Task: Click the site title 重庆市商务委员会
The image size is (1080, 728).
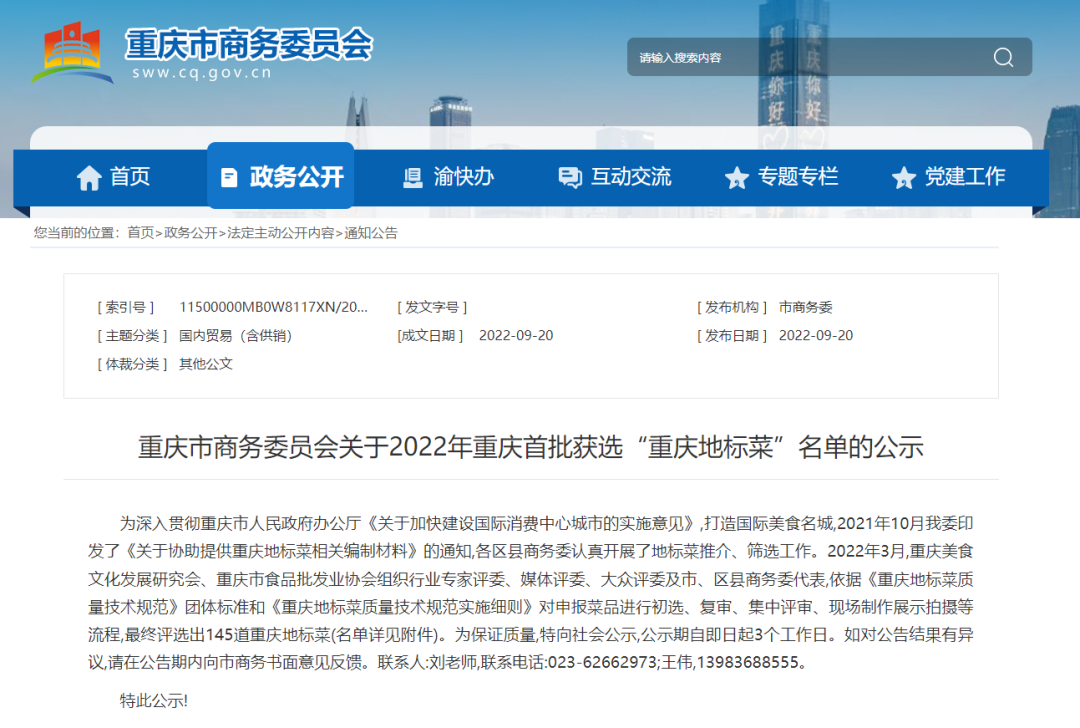Action: point(249,44)
